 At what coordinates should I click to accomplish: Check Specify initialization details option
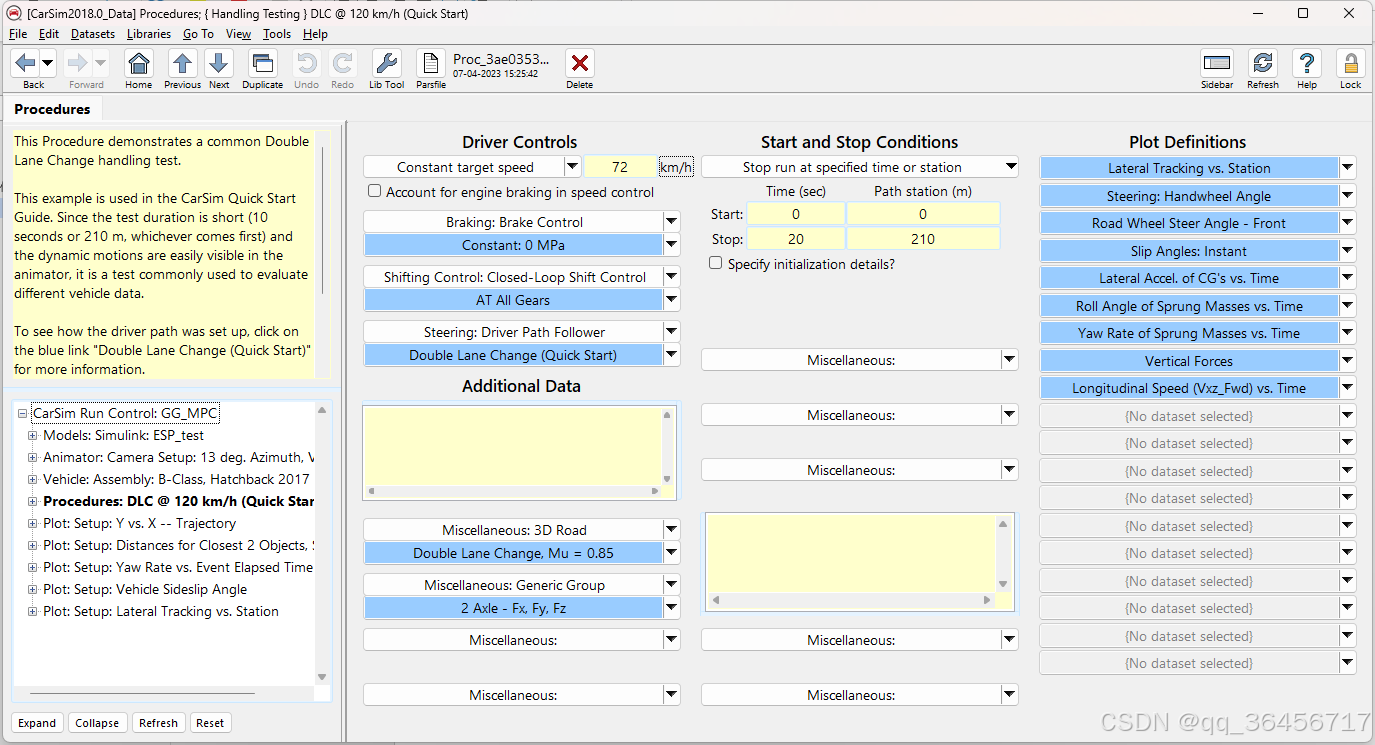pos(715,264)
